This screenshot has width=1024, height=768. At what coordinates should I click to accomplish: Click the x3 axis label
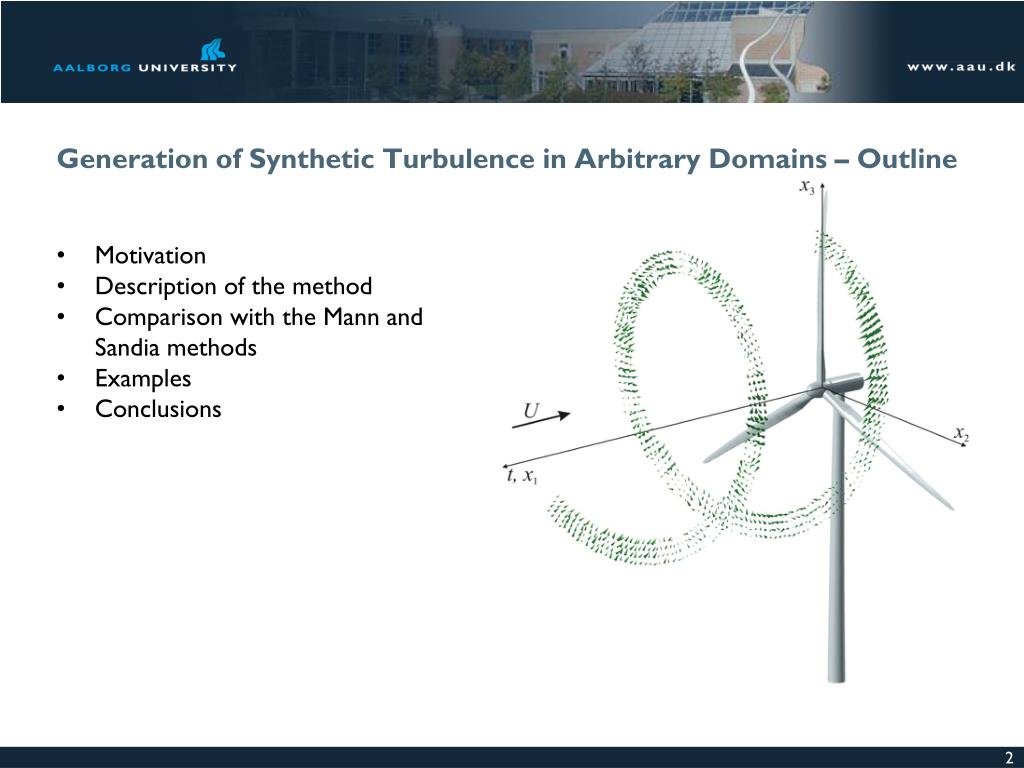click(x=807, y=187)
